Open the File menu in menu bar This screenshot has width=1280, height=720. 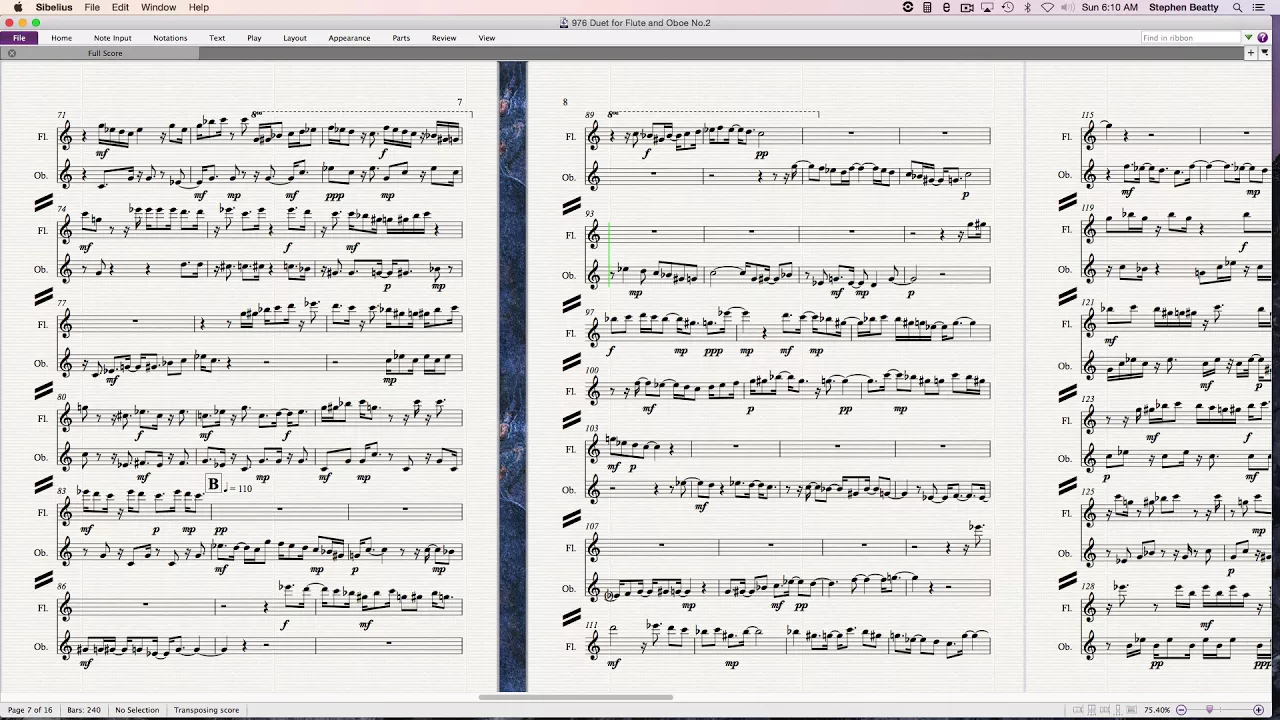coord(92,7)
